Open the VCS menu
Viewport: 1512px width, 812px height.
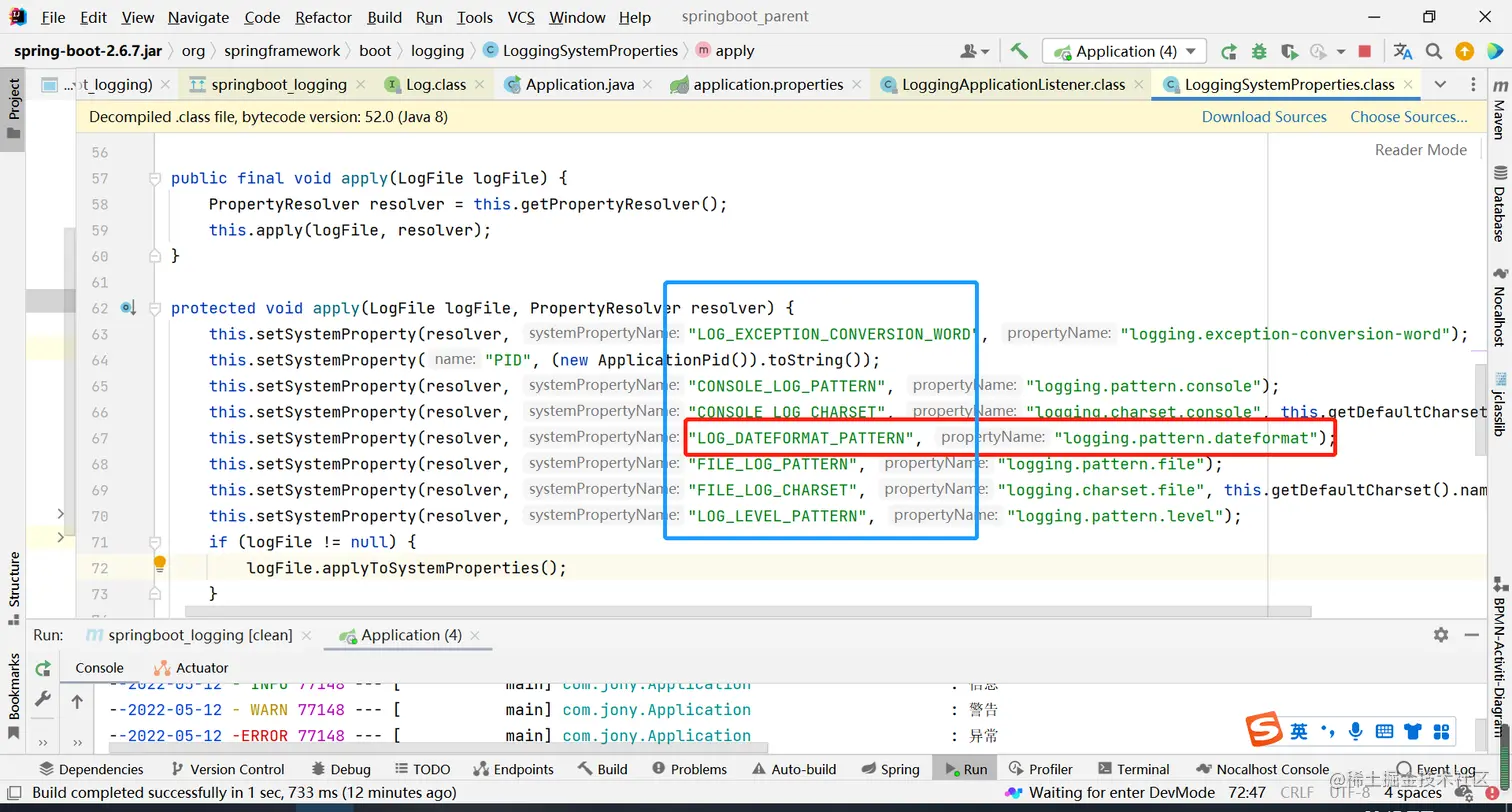[x=521, y=17]
